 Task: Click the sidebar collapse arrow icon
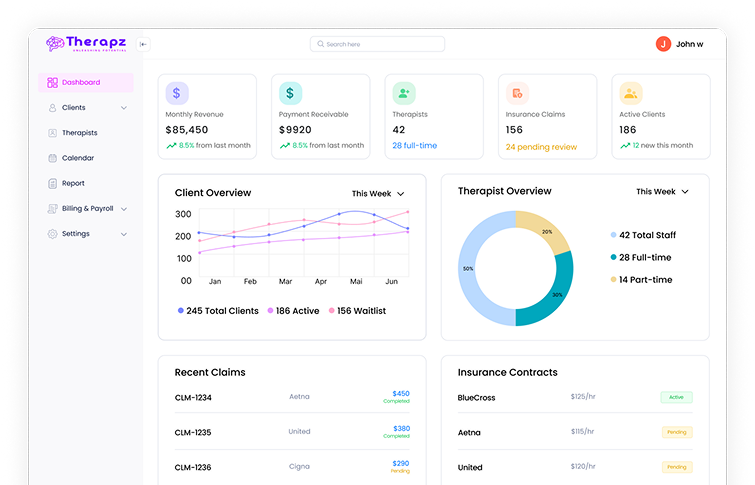(x=144, y=44)
